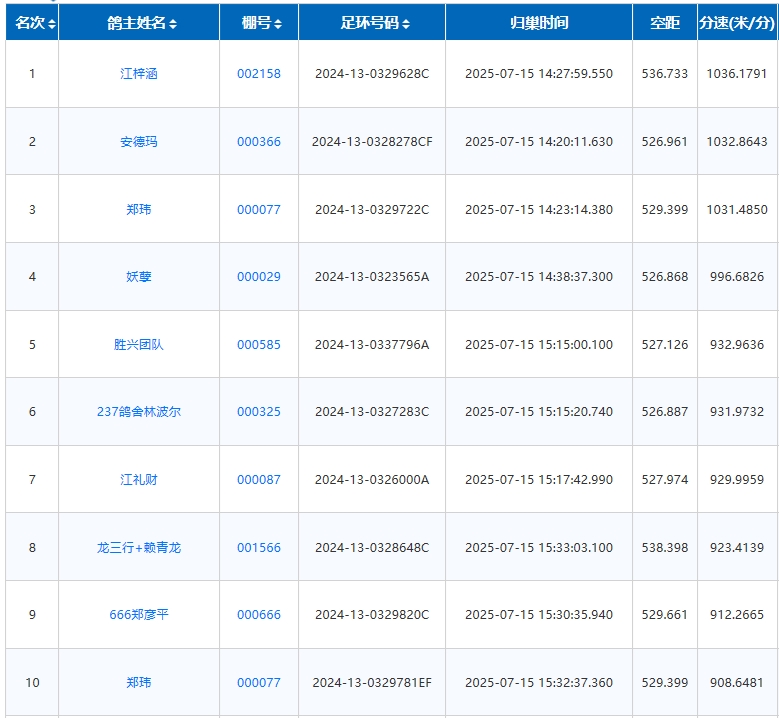This screenshot has width=779, height=718.
Task: Click loft number 000366
Action: point(259,142)
